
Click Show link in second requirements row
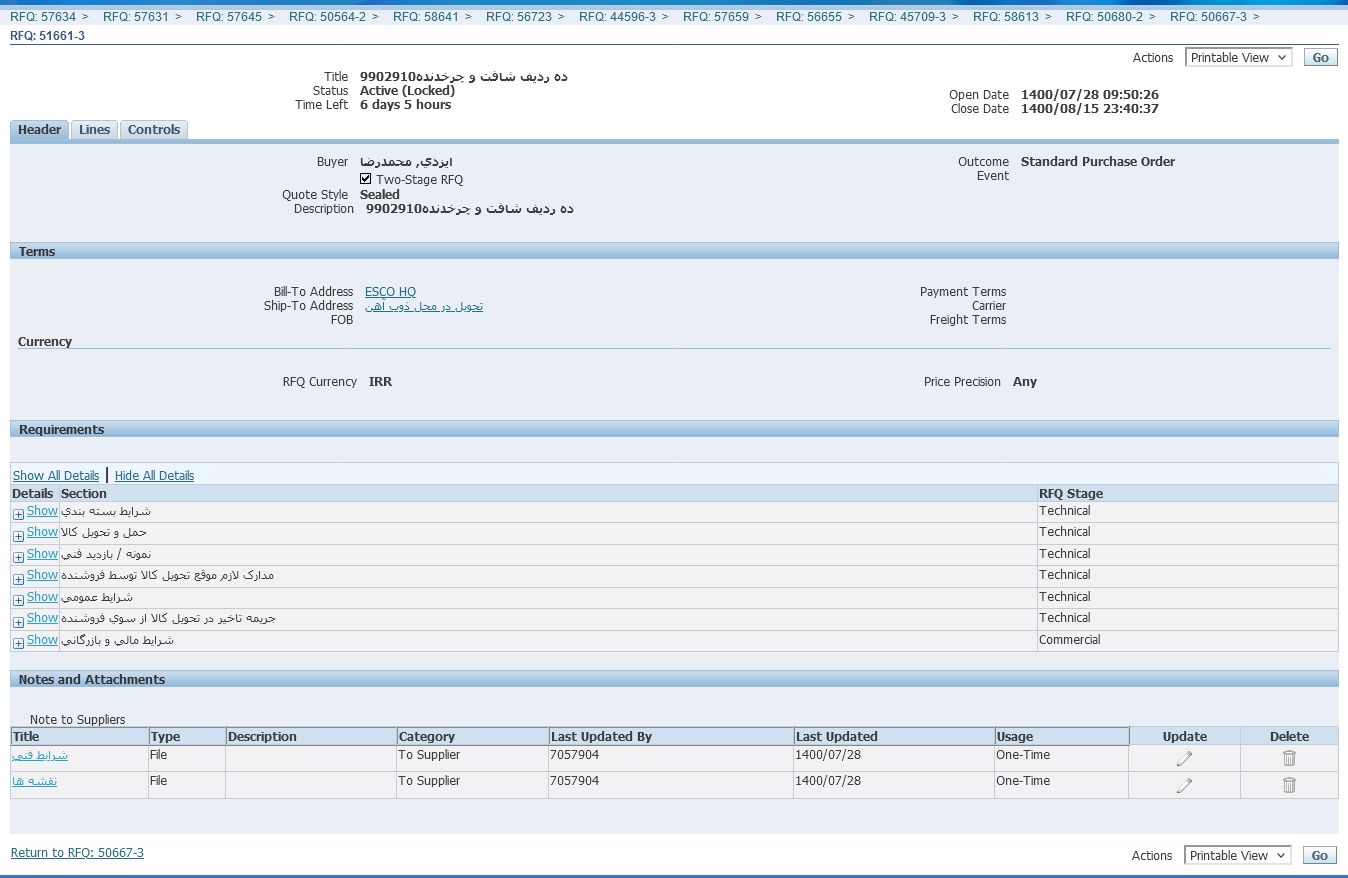(x=42, y=532)
